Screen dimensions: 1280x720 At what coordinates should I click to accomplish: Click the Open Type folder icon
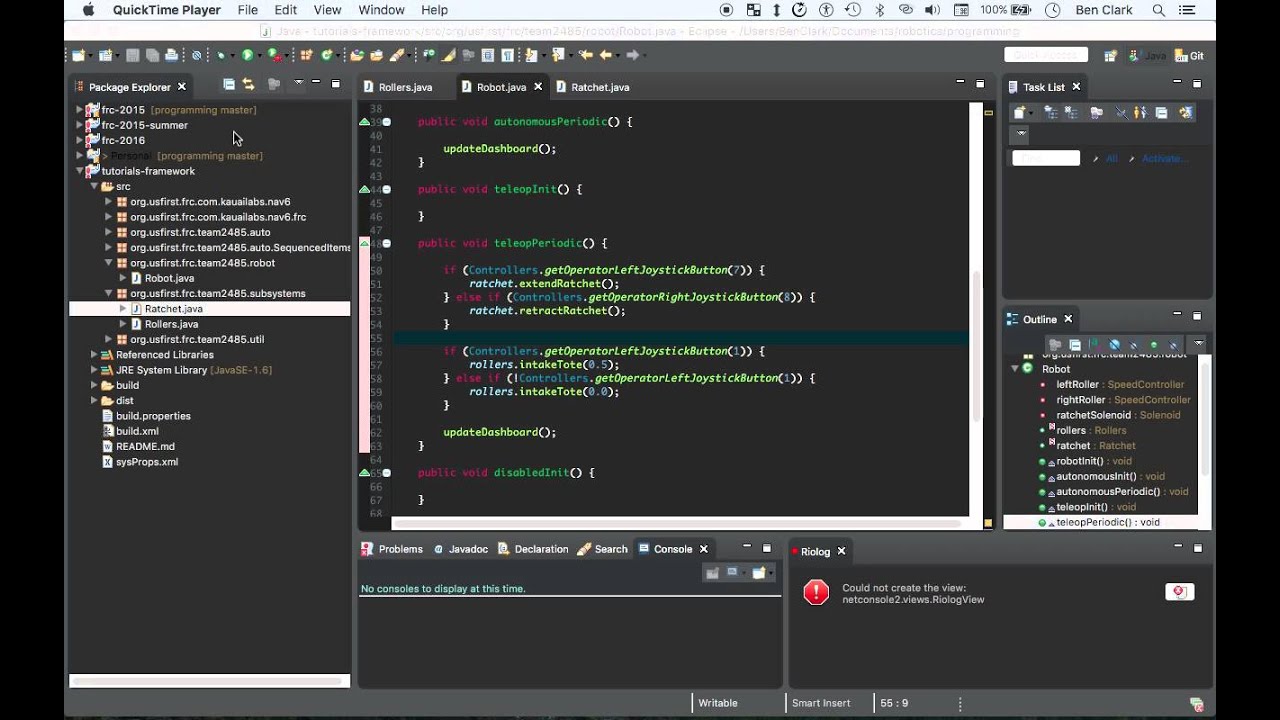(357, 55)
